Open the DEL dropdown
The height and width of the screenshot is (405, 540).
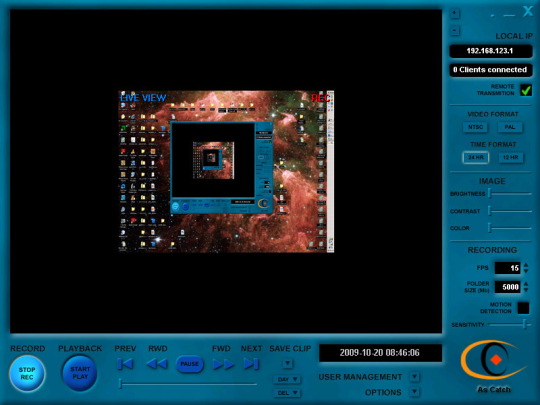(287, 393)
